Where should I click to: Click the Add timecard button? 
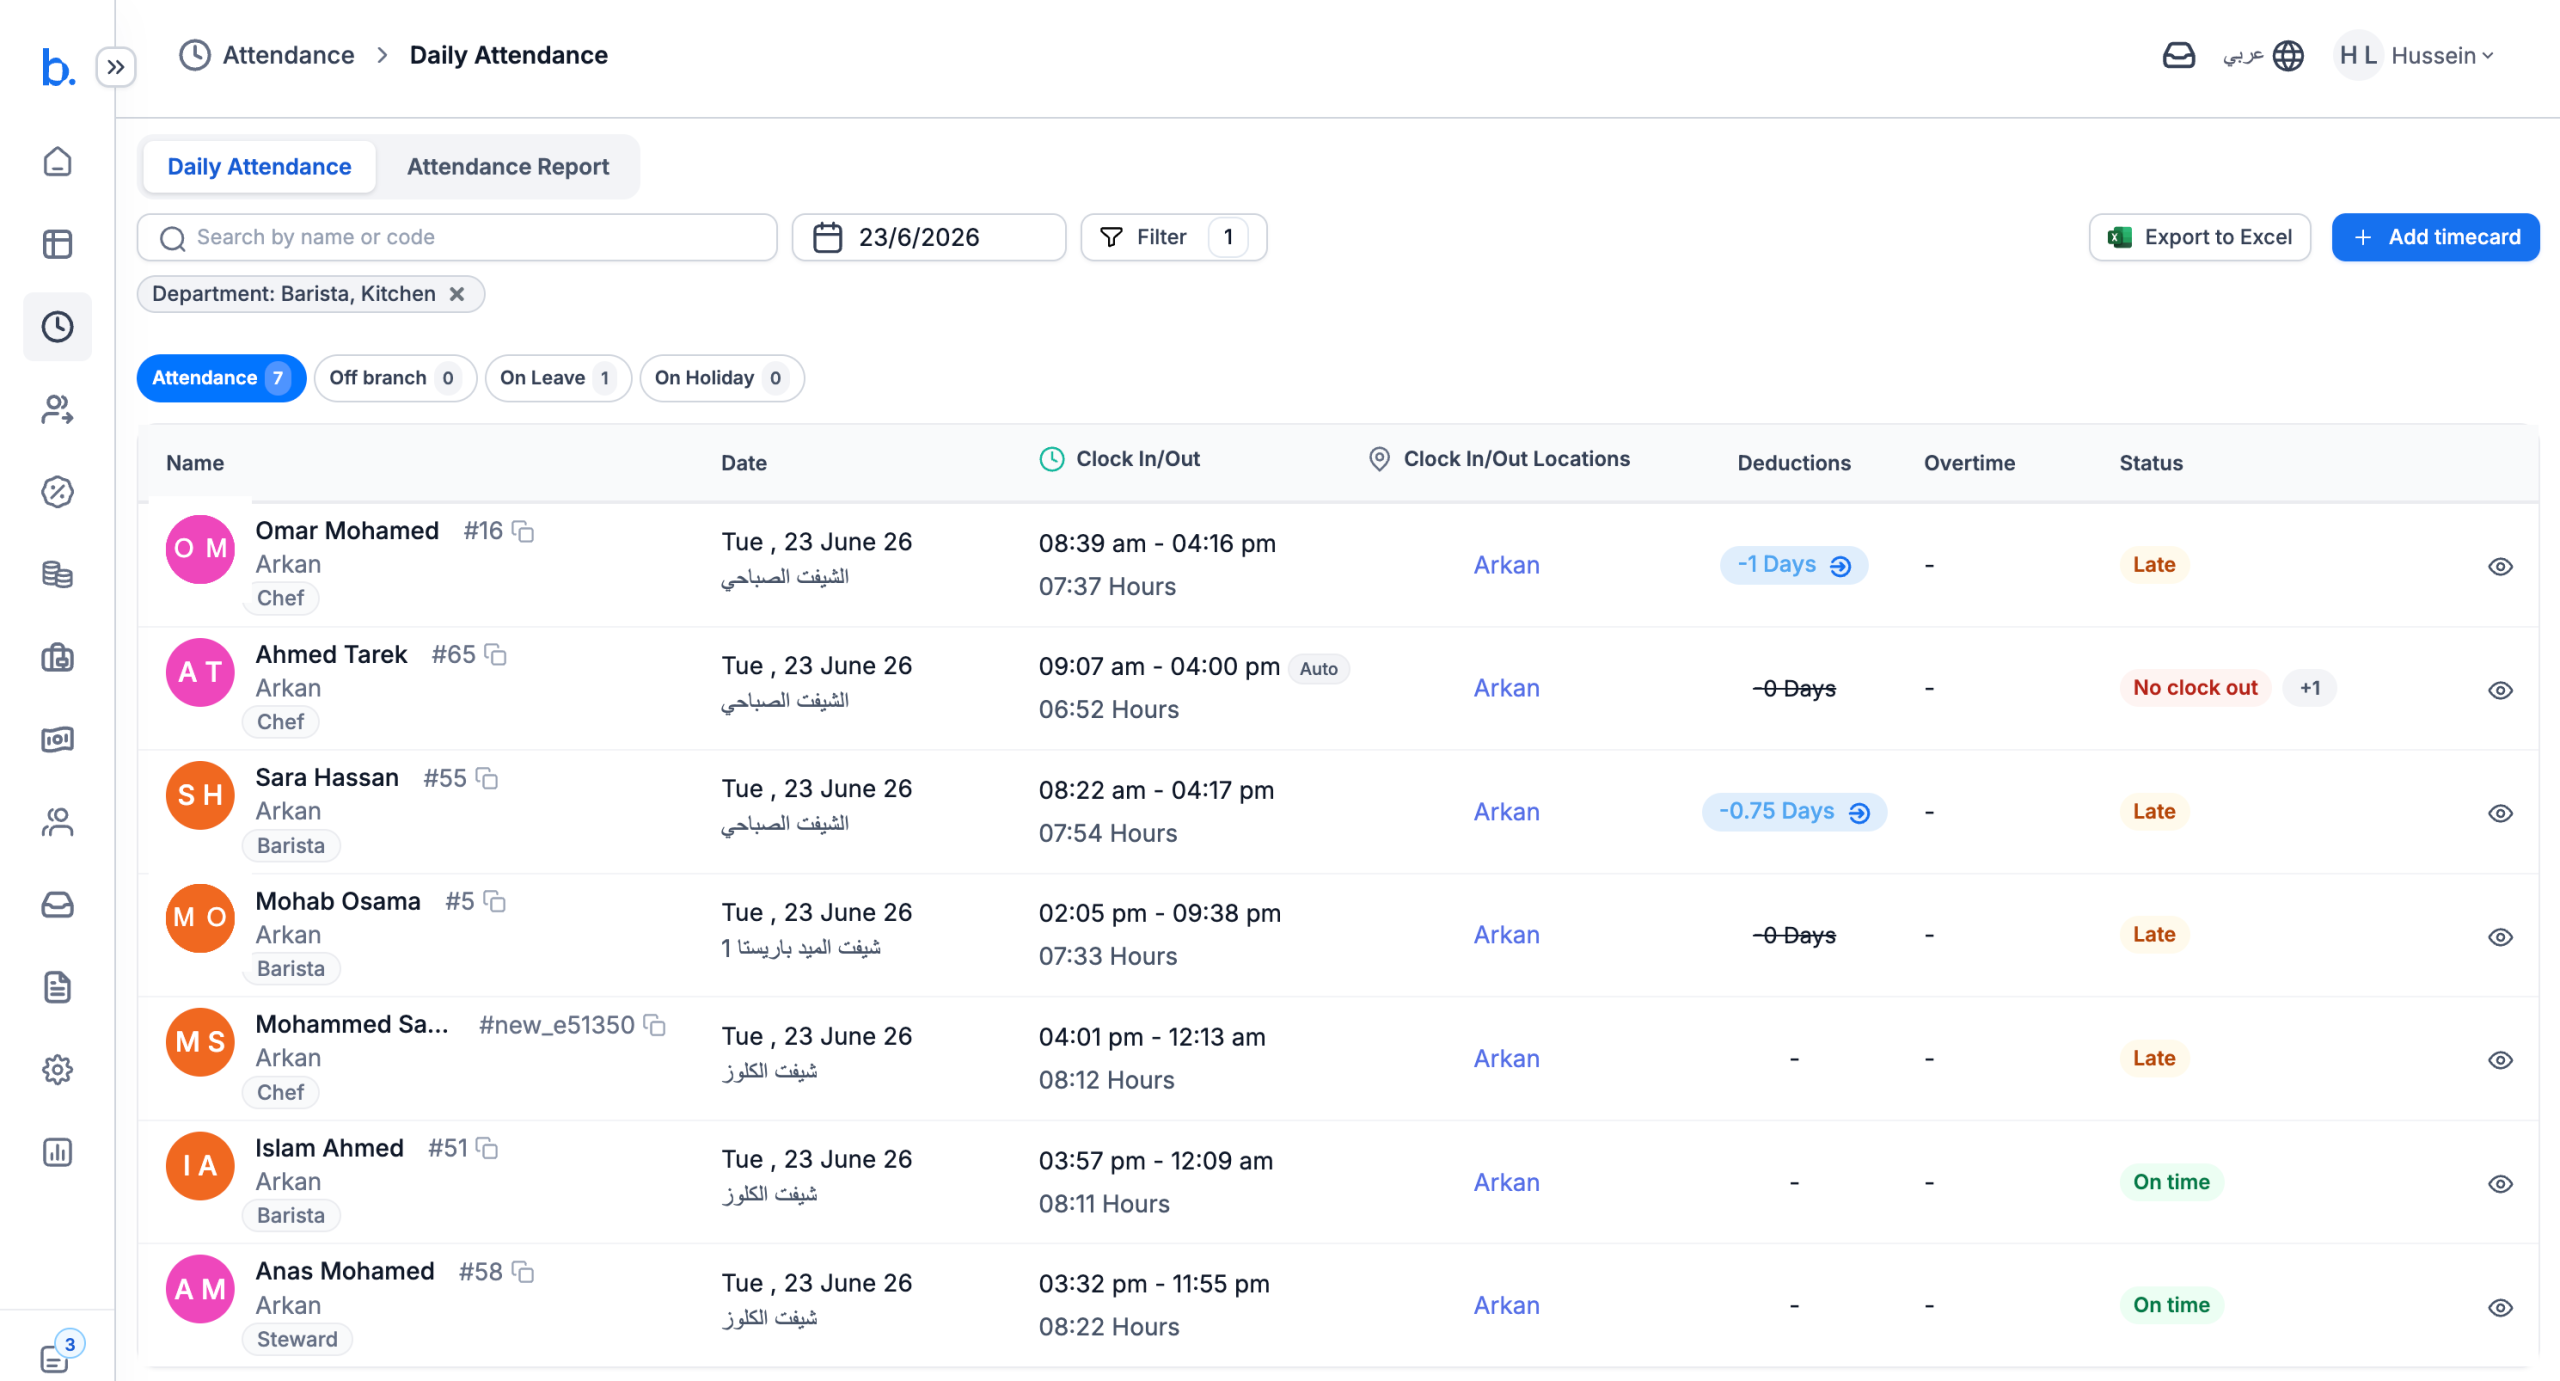2436,237
